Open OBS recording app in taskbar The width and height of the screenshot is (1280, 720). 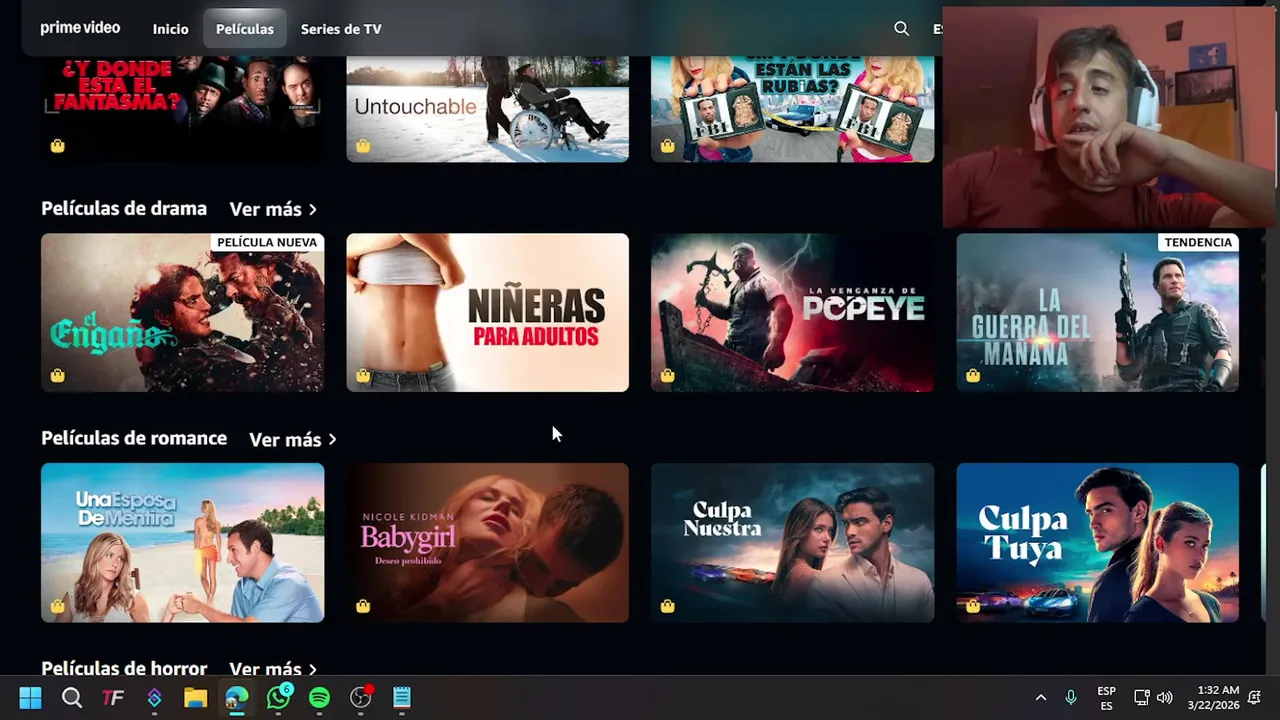[361, 697]
